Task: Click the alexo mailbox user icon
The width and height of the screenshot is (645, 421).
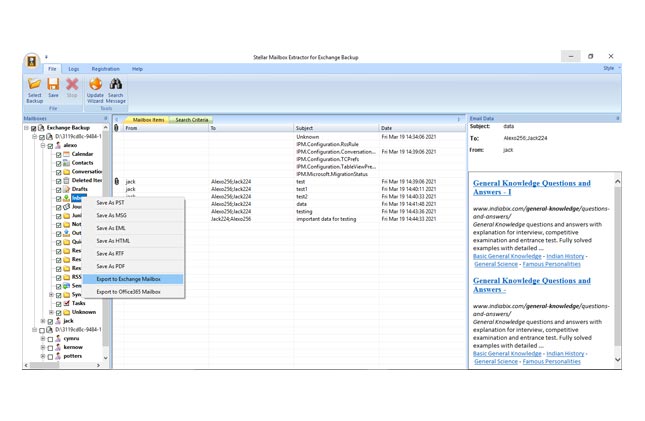Action: [58, 145]
